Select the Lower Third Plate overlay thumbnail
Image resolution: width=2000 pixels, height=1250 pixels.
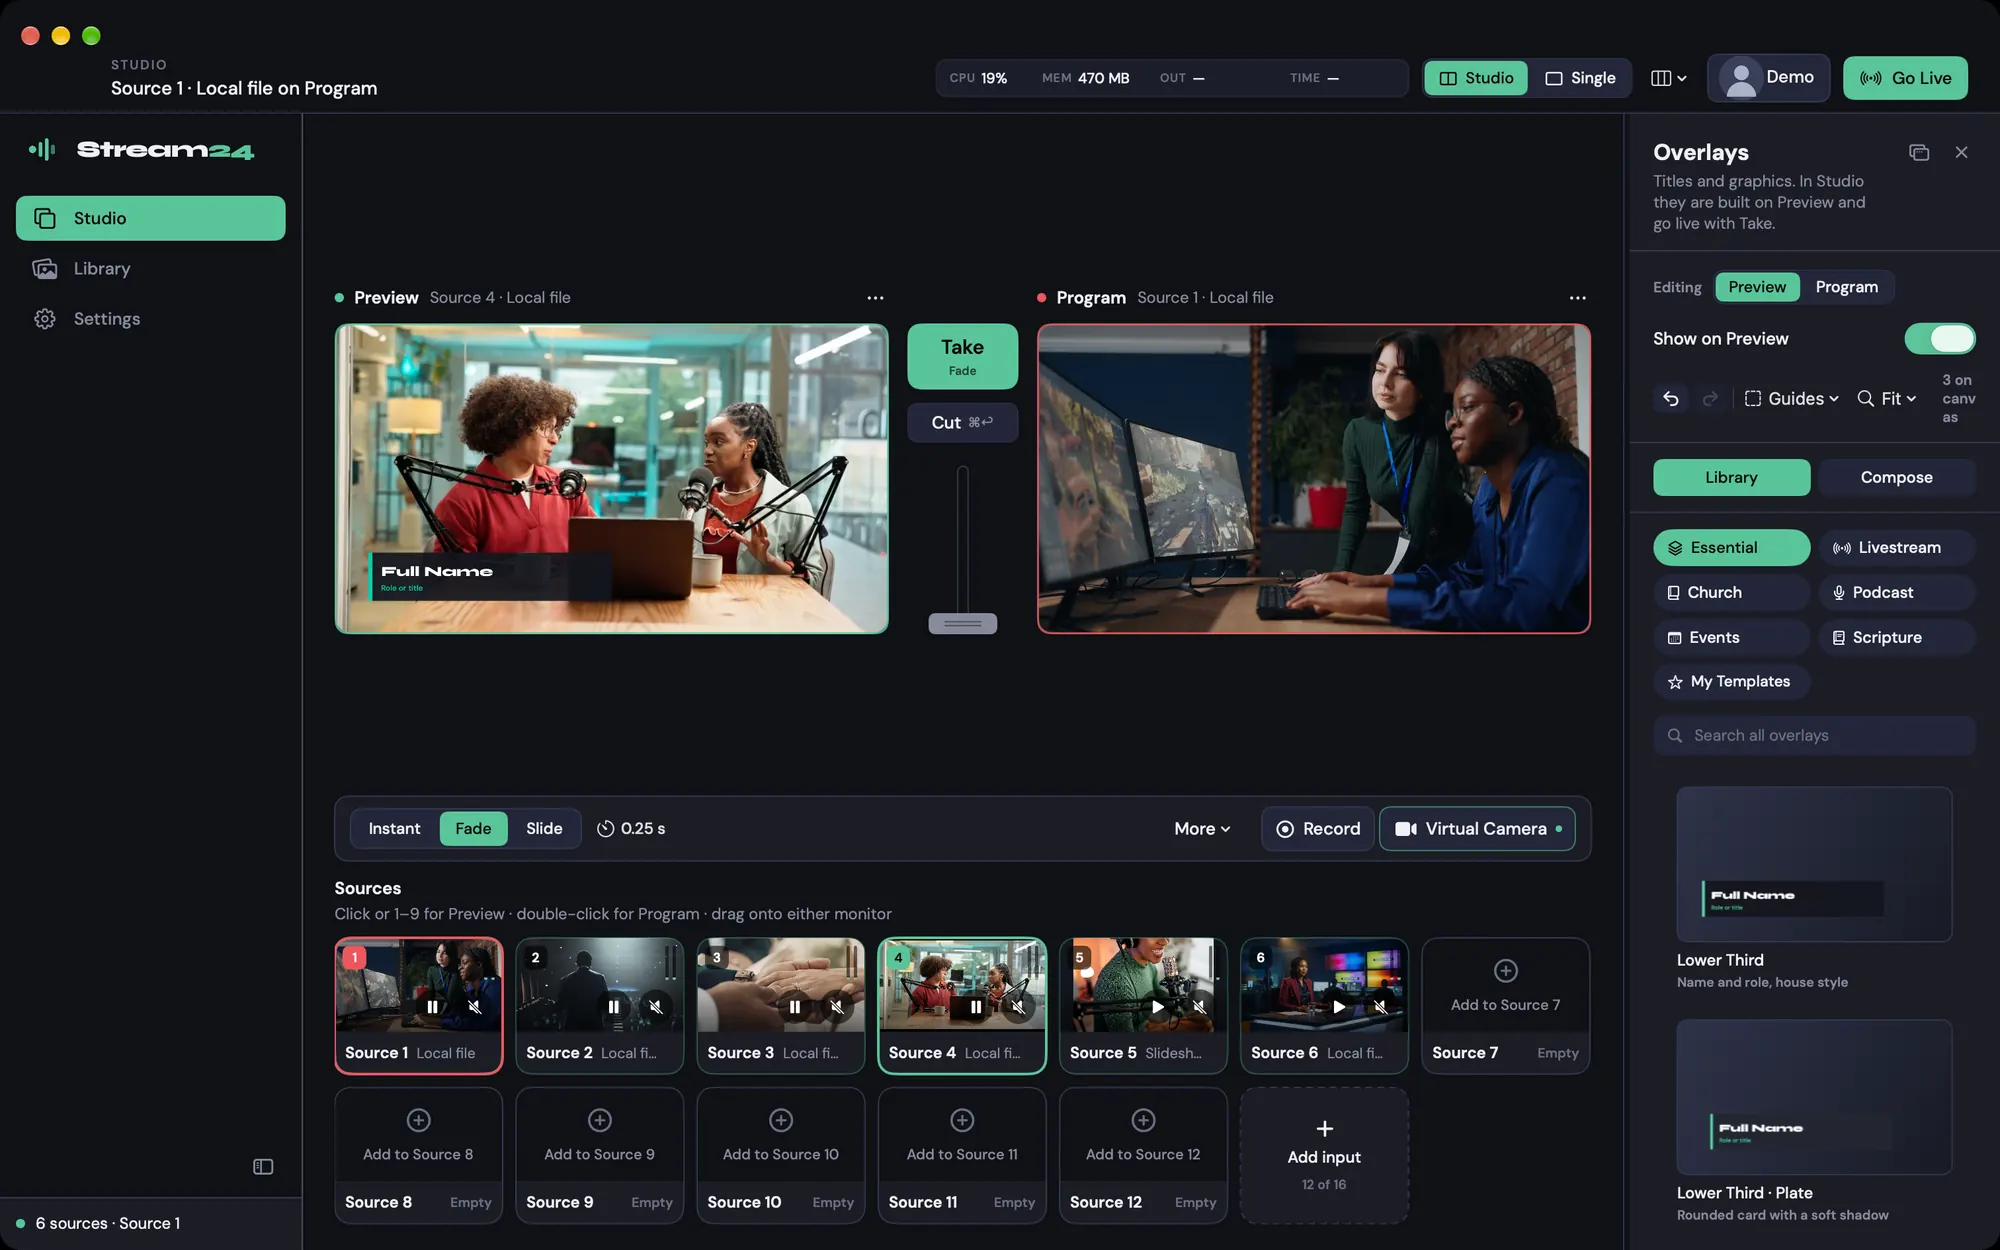pyautogui.click(x=1814, y=1097)
